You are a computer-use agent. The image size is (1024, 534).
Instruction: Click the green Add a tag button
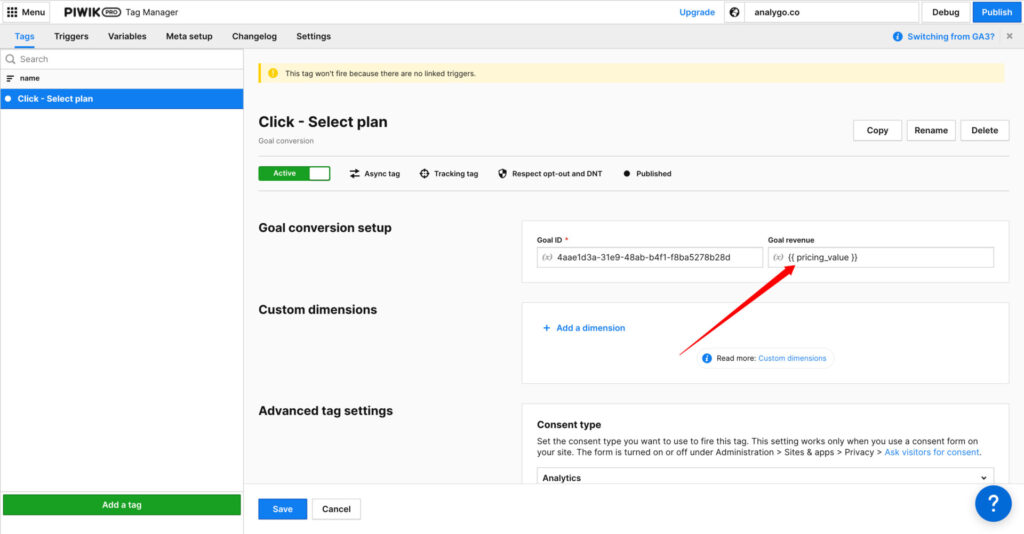tap(122, 505)
